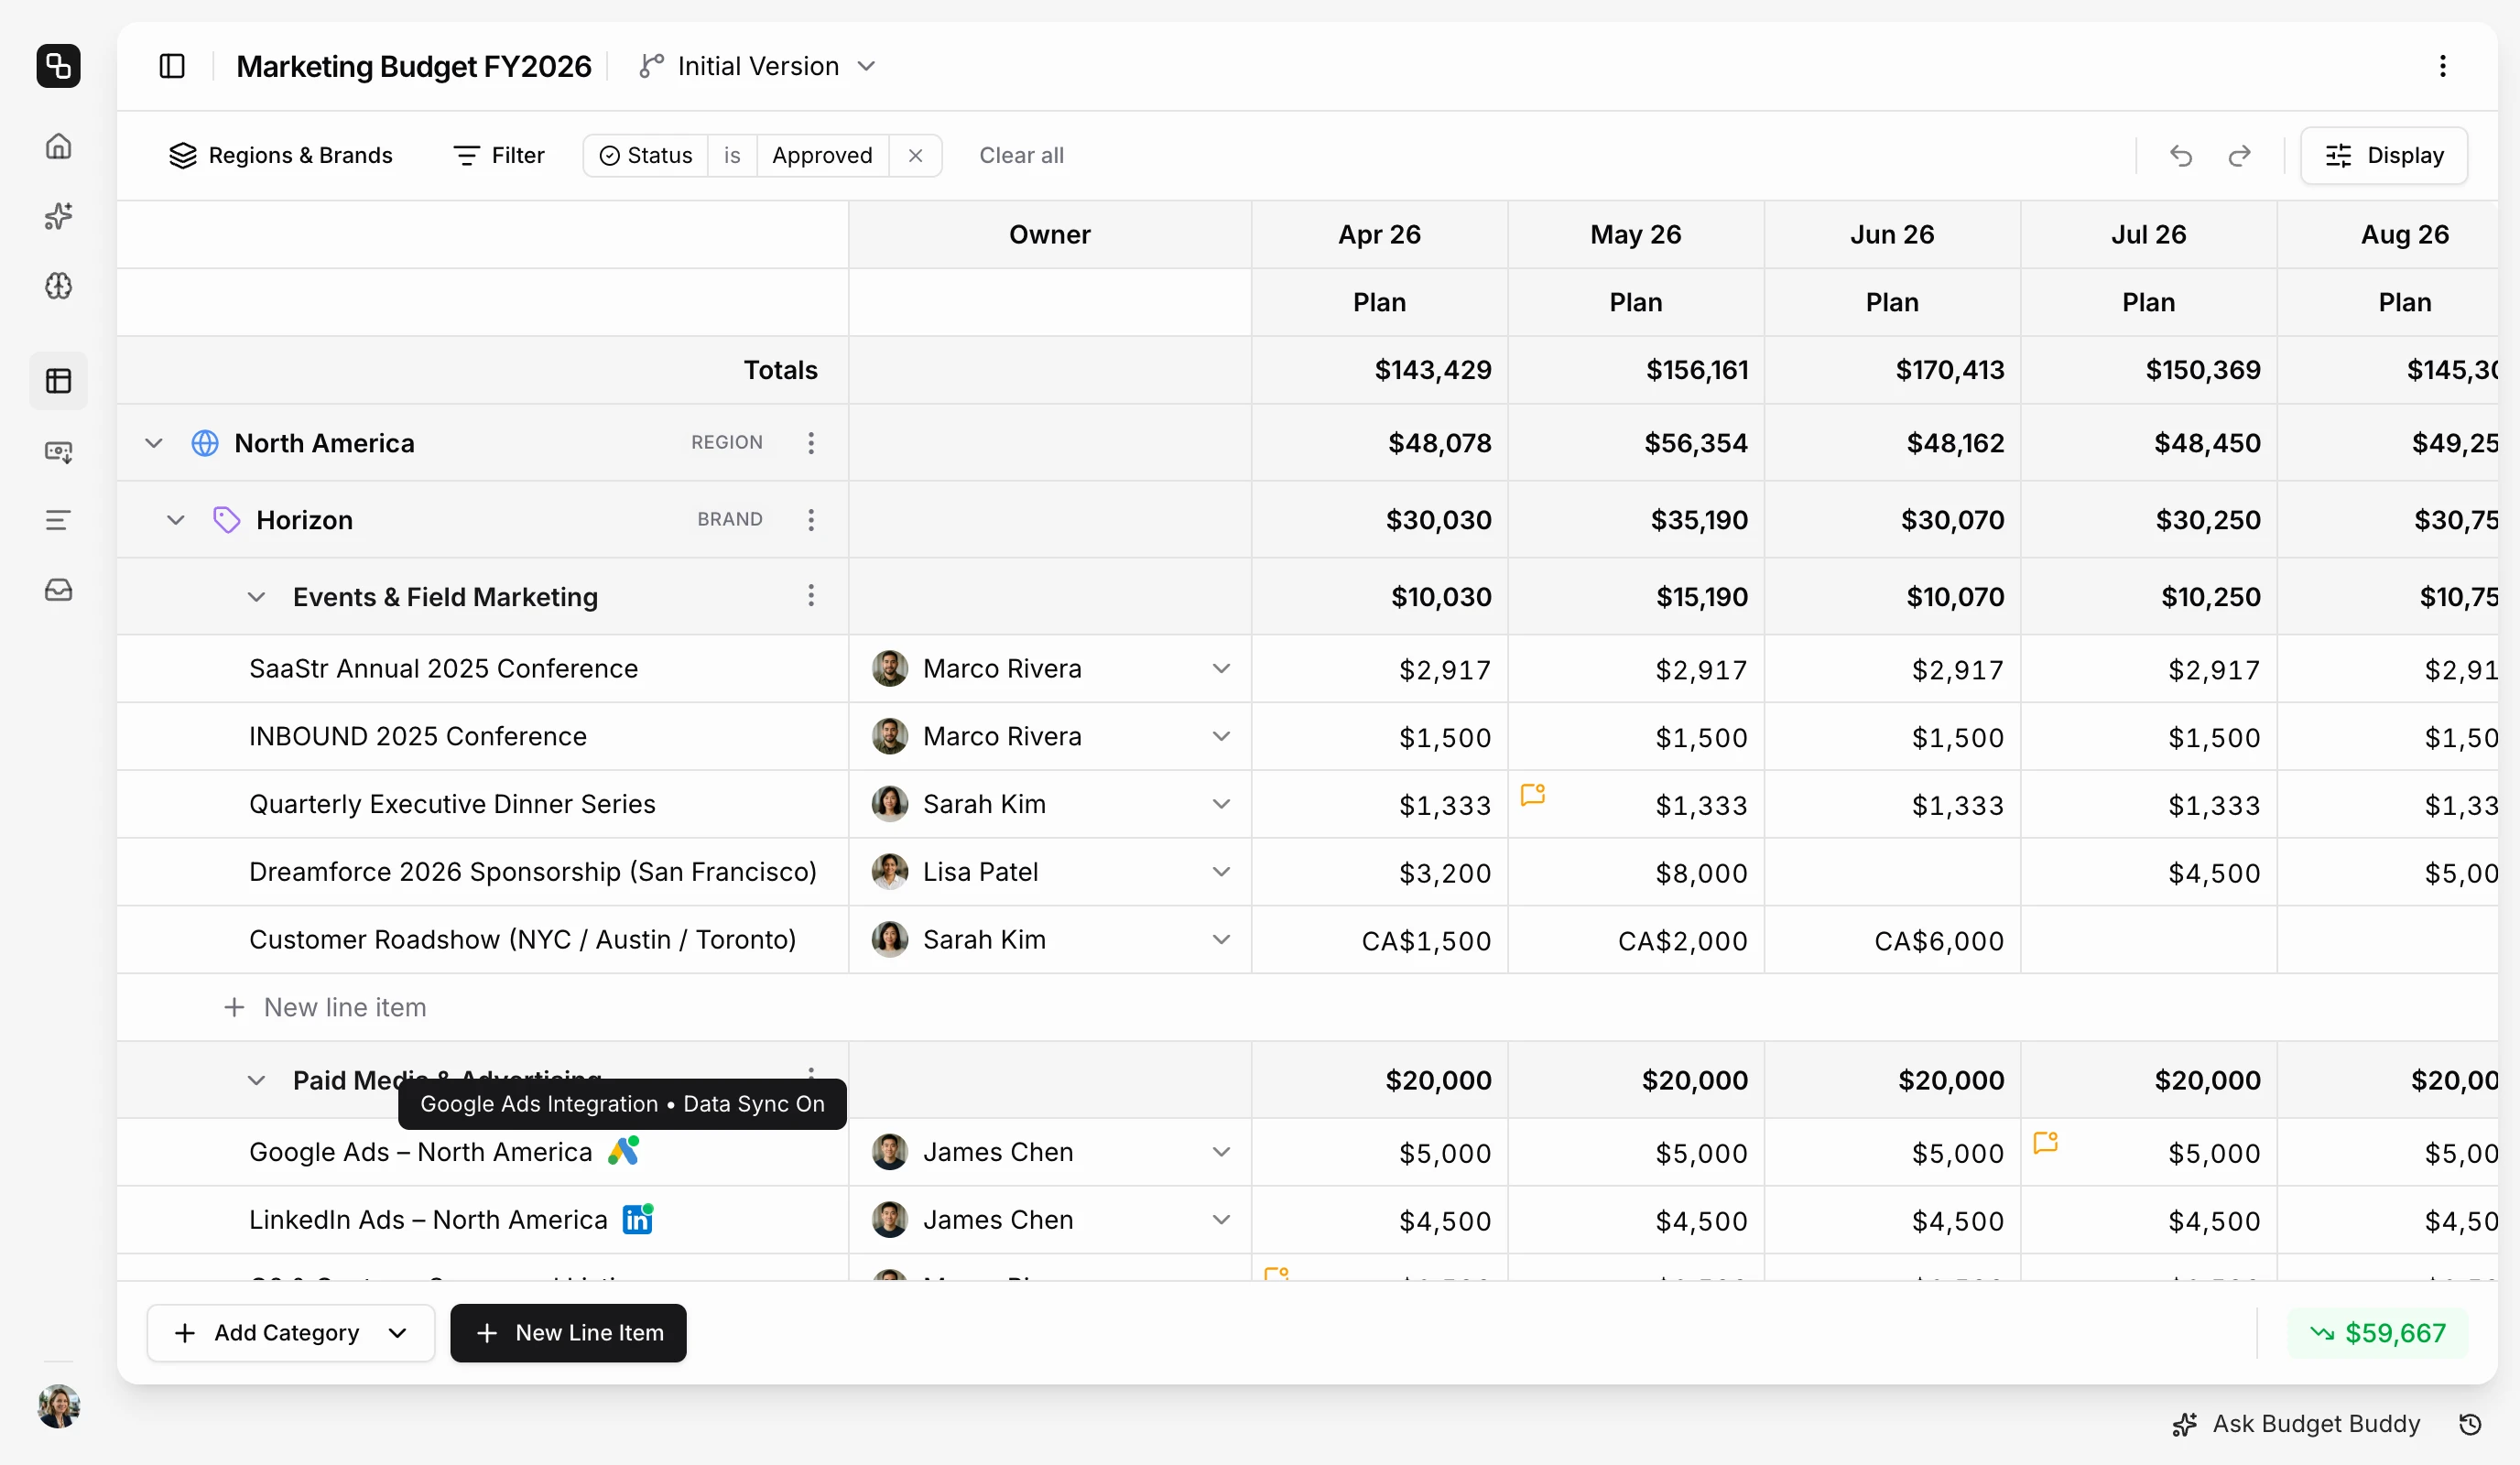Open the brain icon in sidebar
Image resolution: width=2520 pixels, height=1465 pixels.
pyautogui.click(x=58, y=286)
